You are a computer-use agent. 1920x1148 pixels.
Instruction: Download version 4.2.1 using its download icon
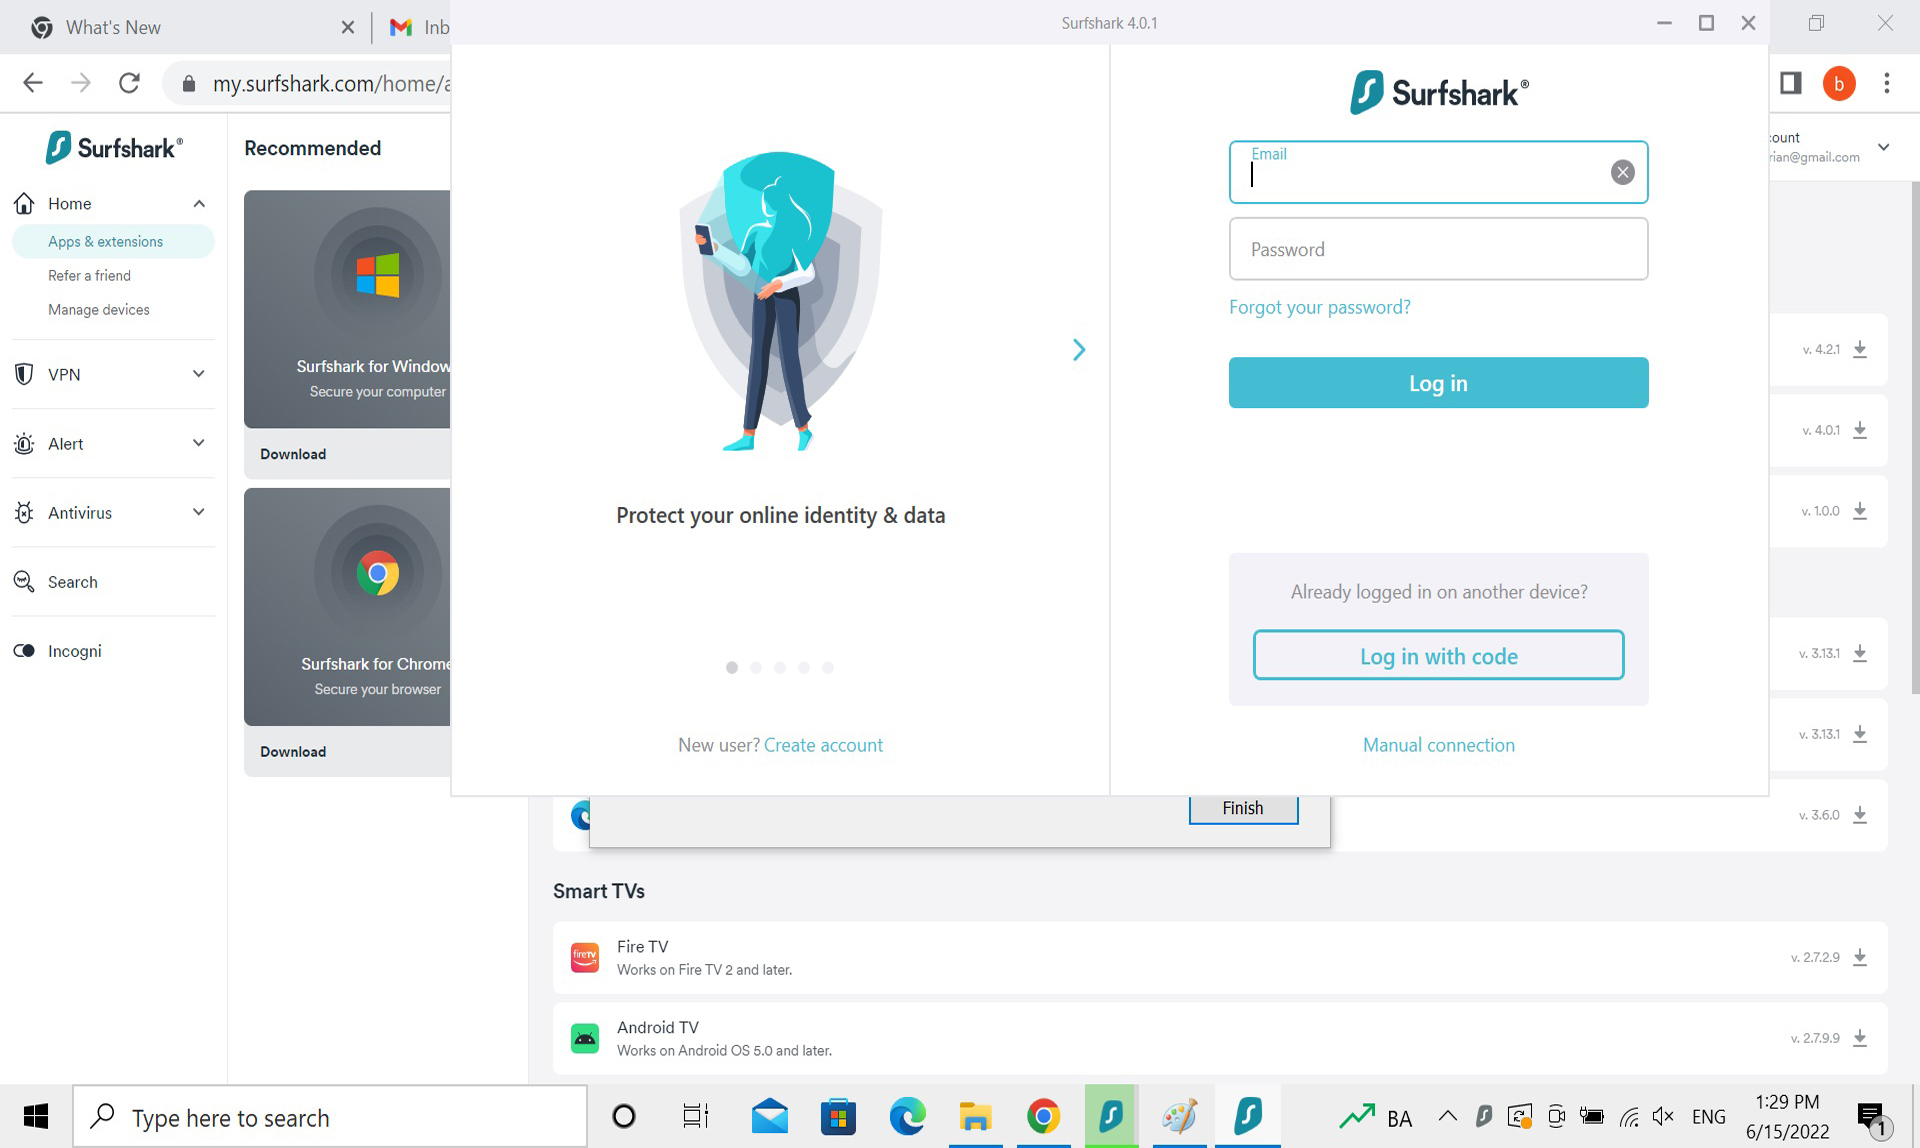click(1860, 350)
